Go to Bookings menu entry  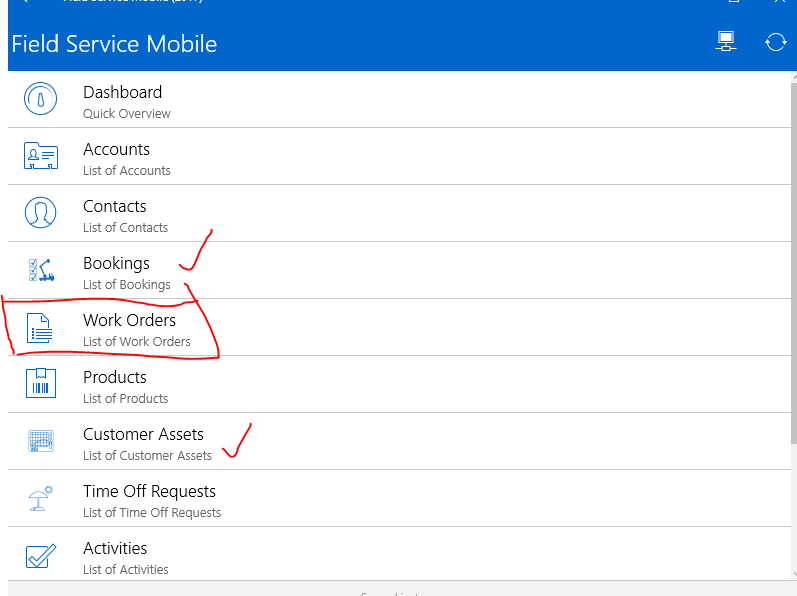tap(400, 270)
